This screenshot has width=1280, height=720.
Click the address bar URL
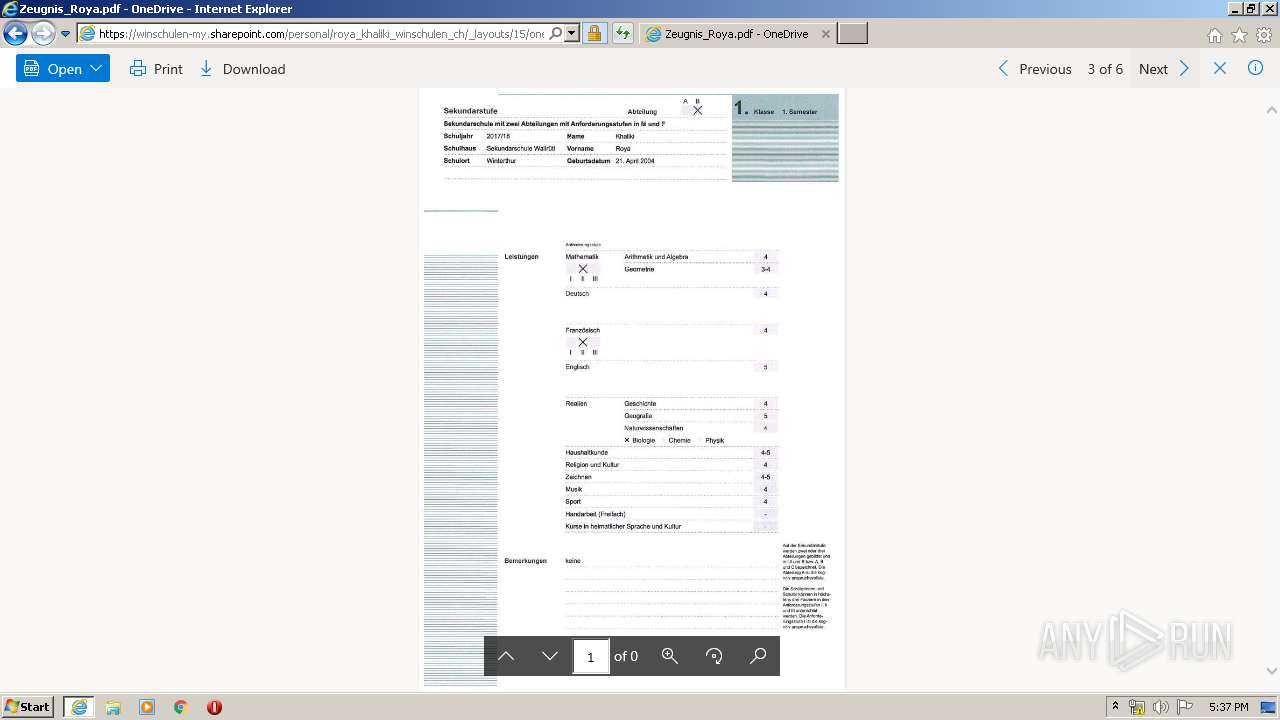click(x=321, y=34)
